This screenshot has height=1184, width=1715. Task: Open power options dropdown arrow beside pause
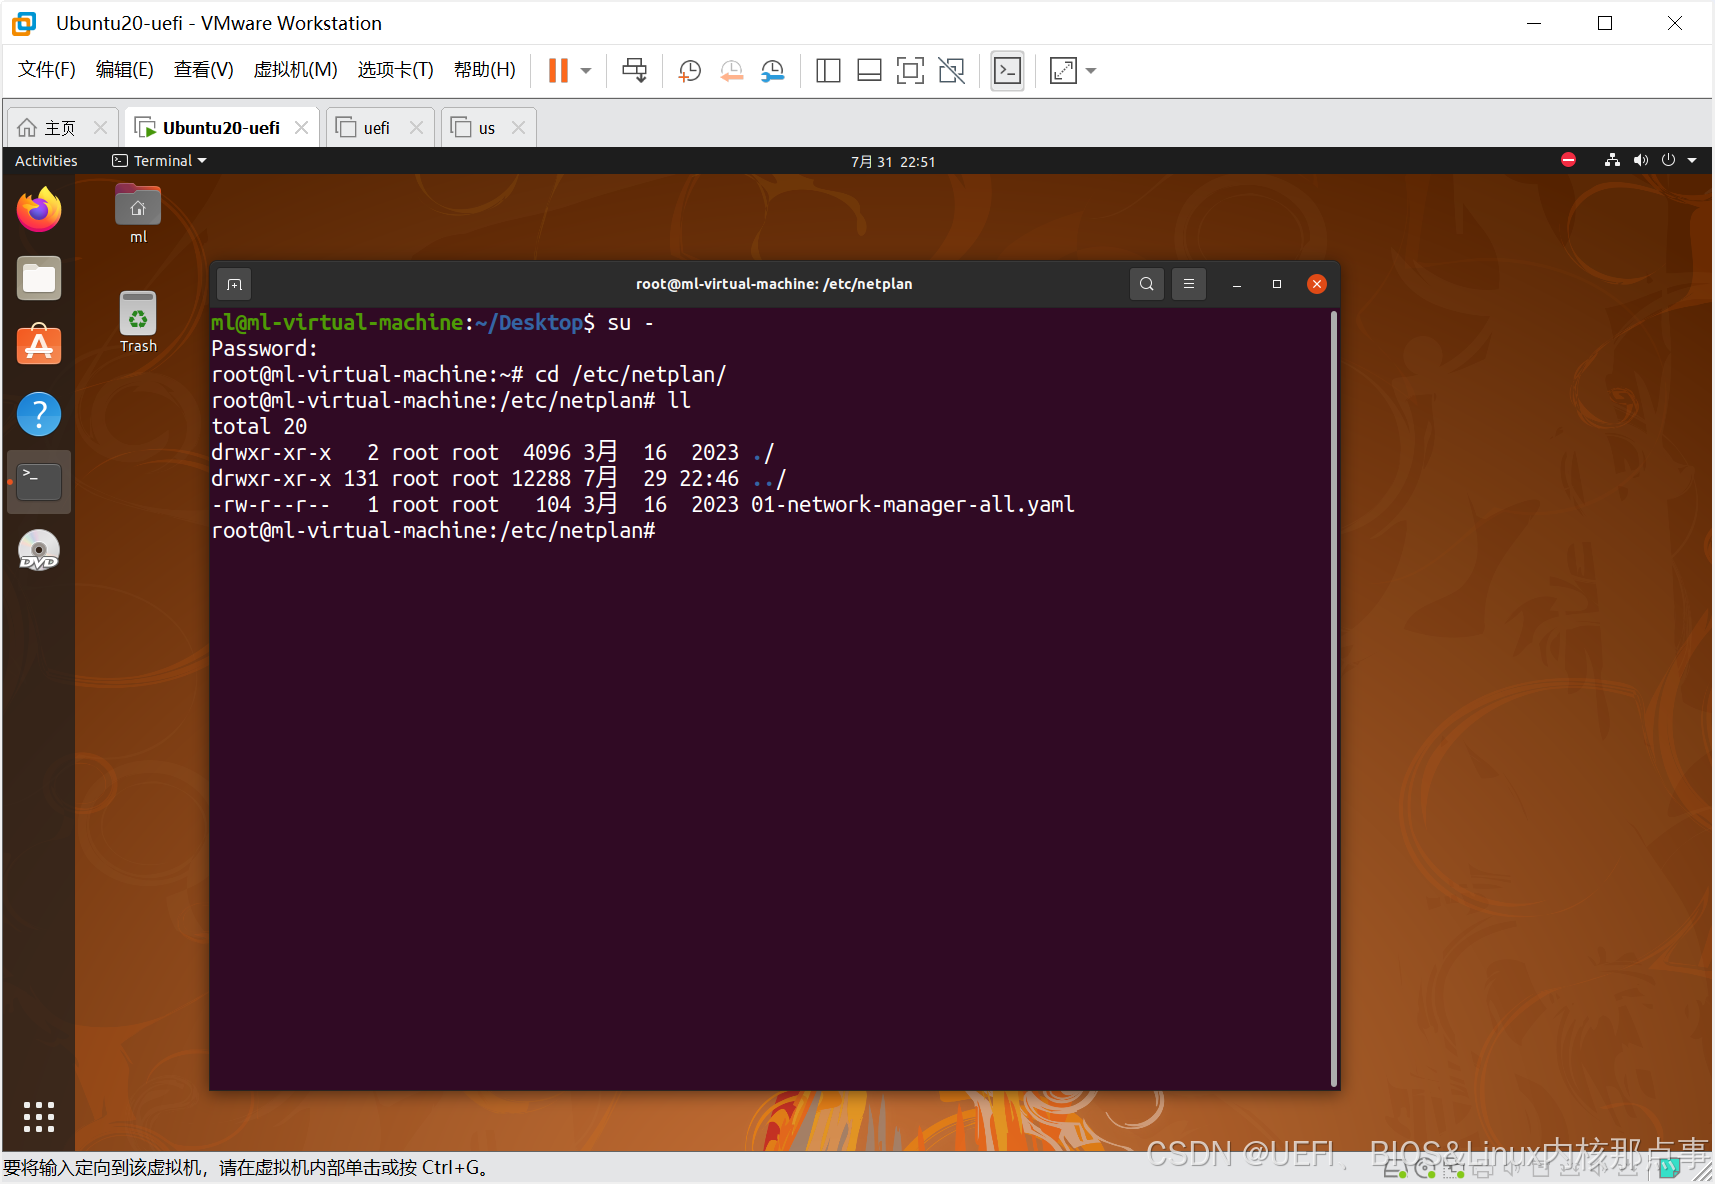coord(586,71)
